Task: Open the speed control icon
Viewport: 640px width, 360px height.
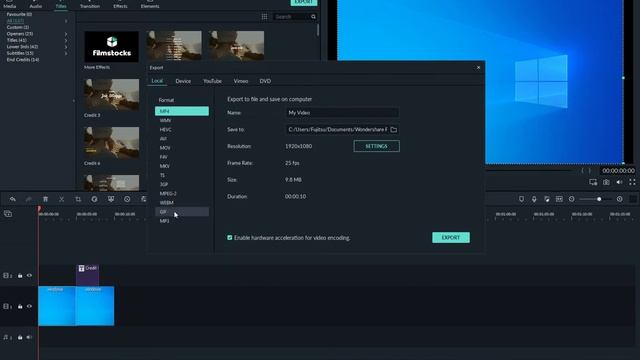Action: click(94, 199)
